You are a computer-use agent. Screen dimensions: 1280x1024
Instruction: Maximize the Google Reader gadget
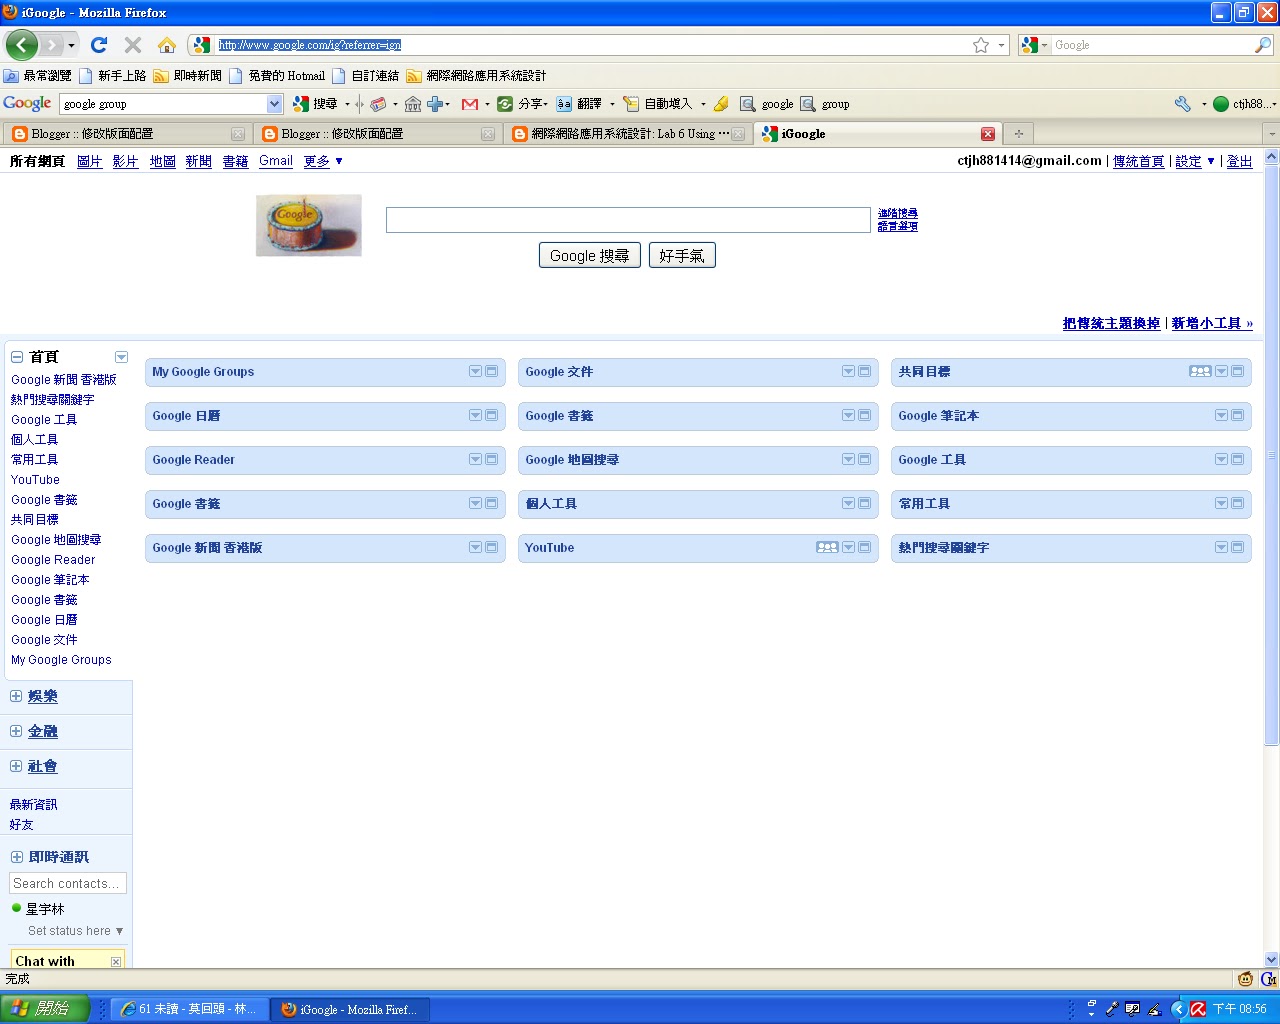click(x=492, y=459)
